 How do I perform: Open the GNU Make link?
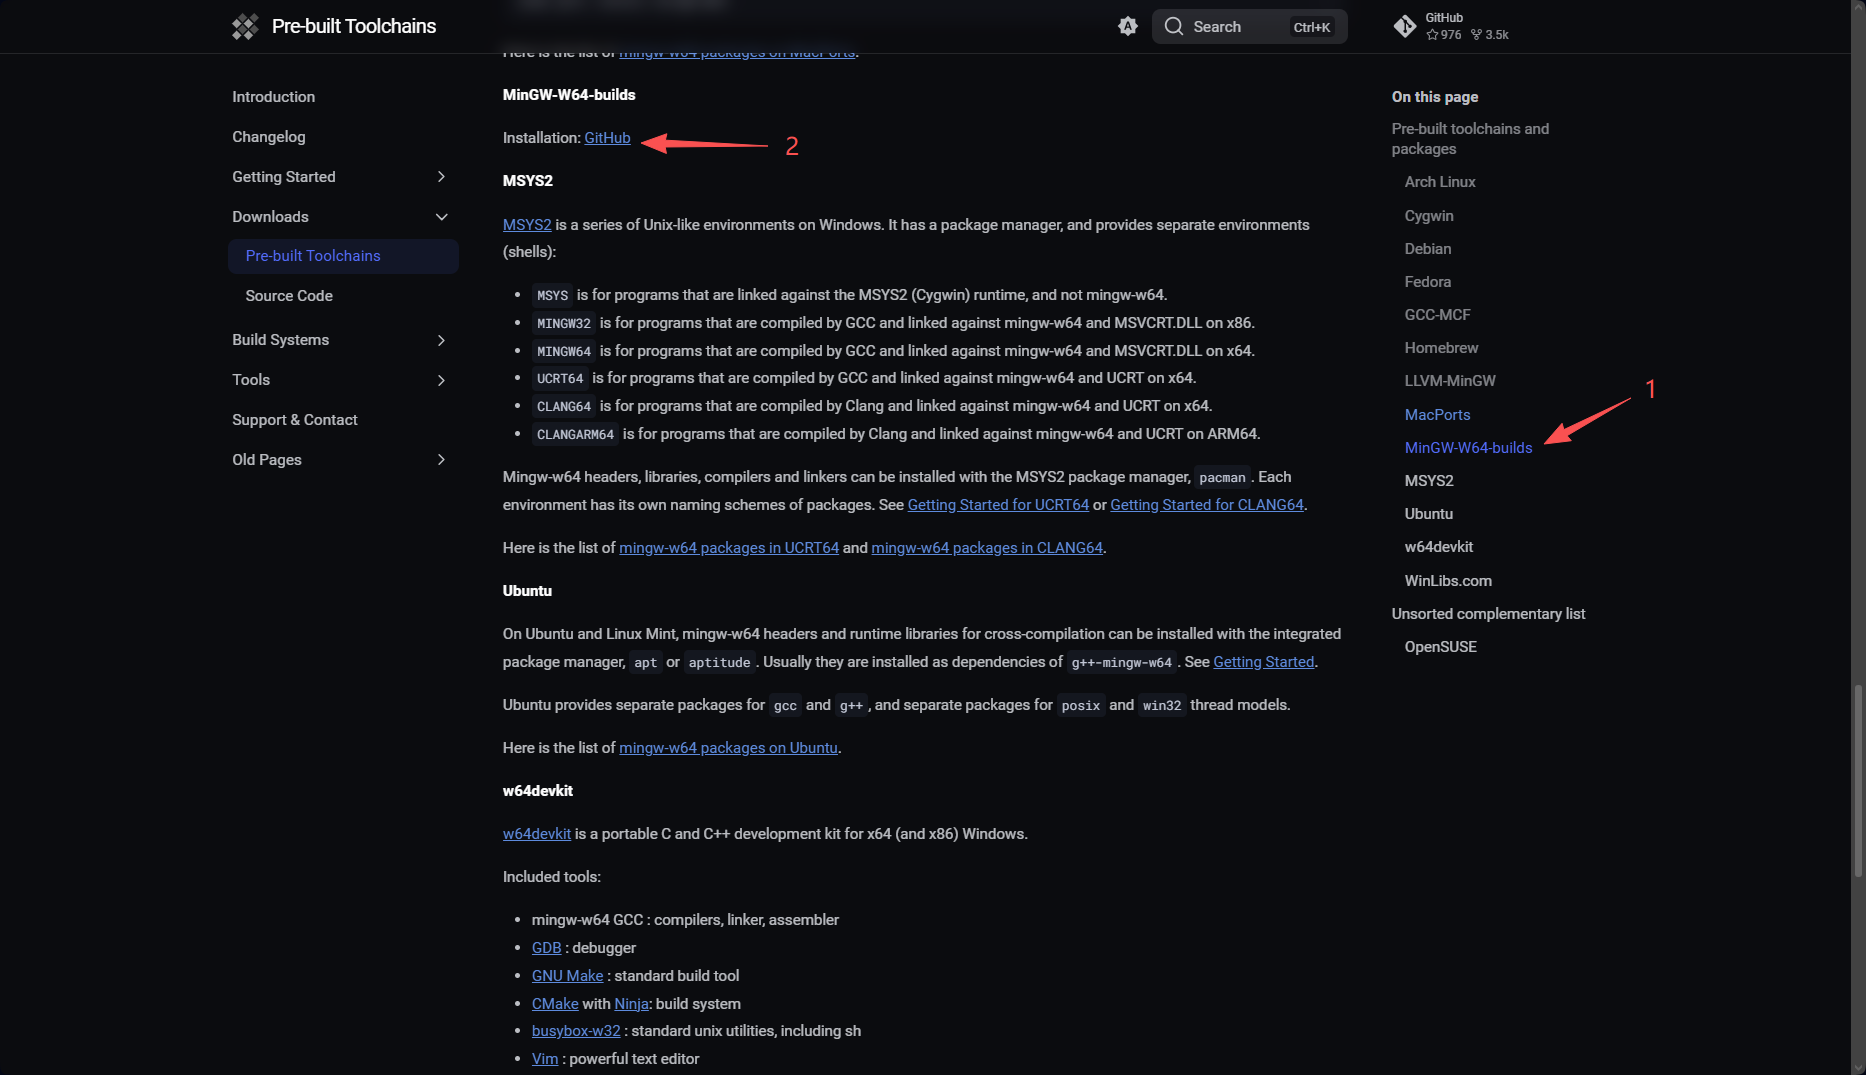[x=567, y=976]
